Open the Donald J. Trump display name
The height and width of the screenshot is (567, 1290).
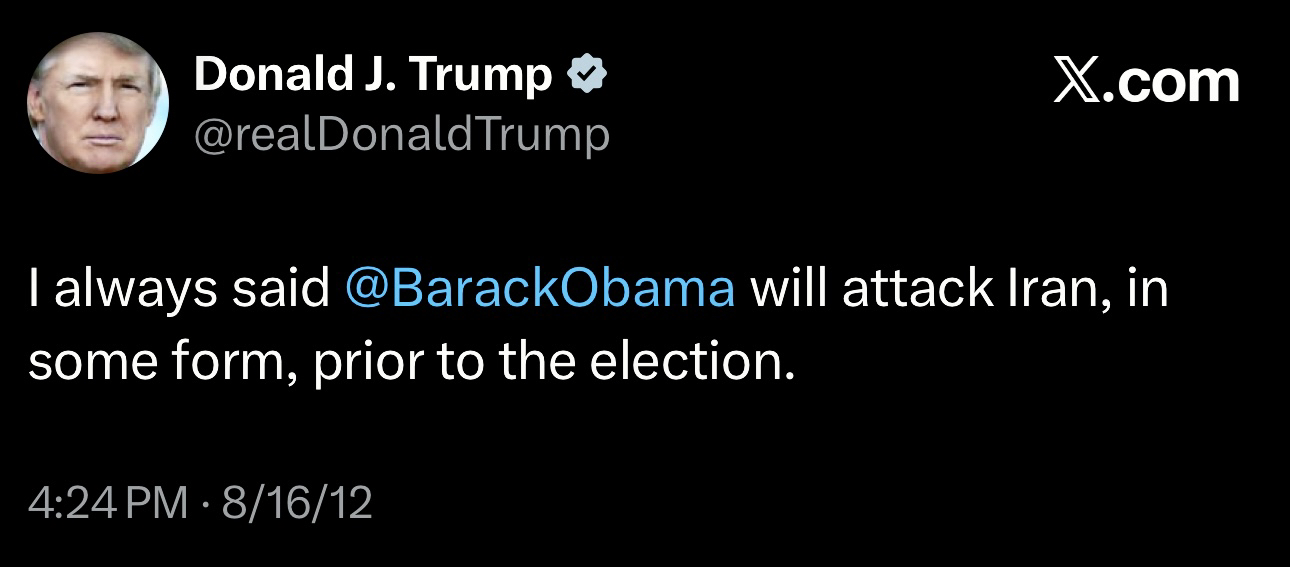372,75
